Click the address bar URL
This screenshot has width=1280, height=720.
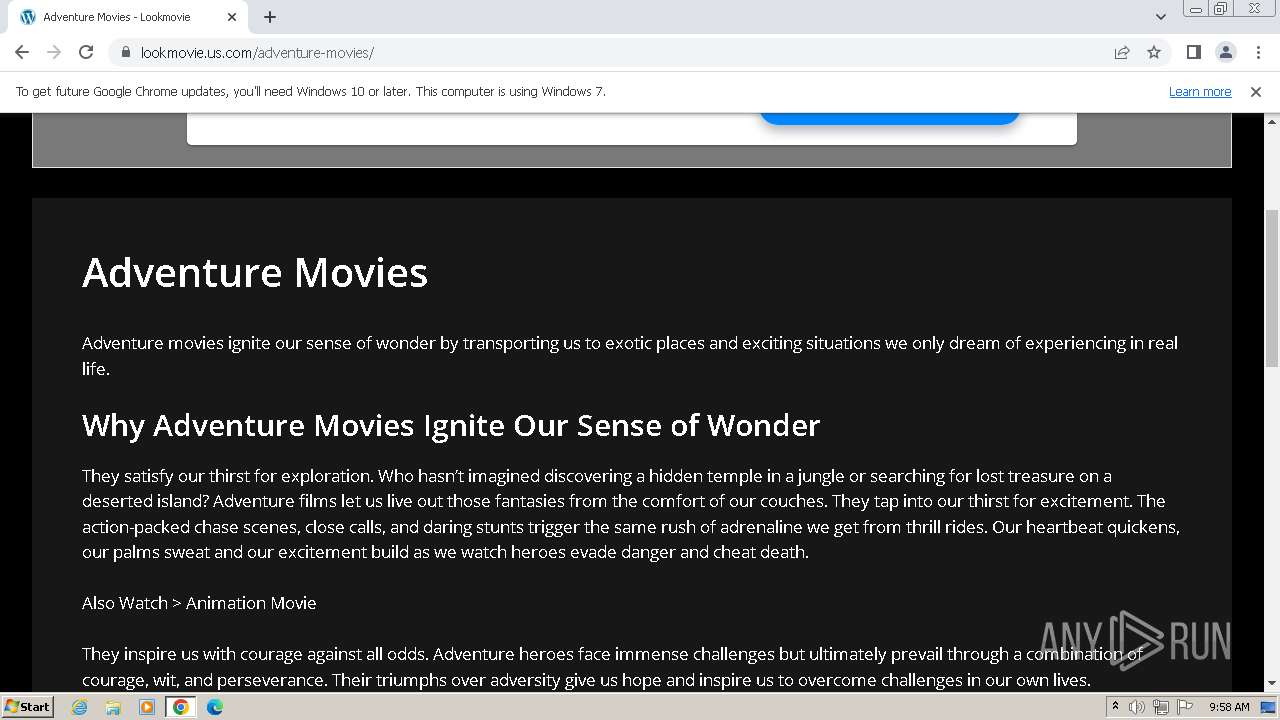pos(257,53)
